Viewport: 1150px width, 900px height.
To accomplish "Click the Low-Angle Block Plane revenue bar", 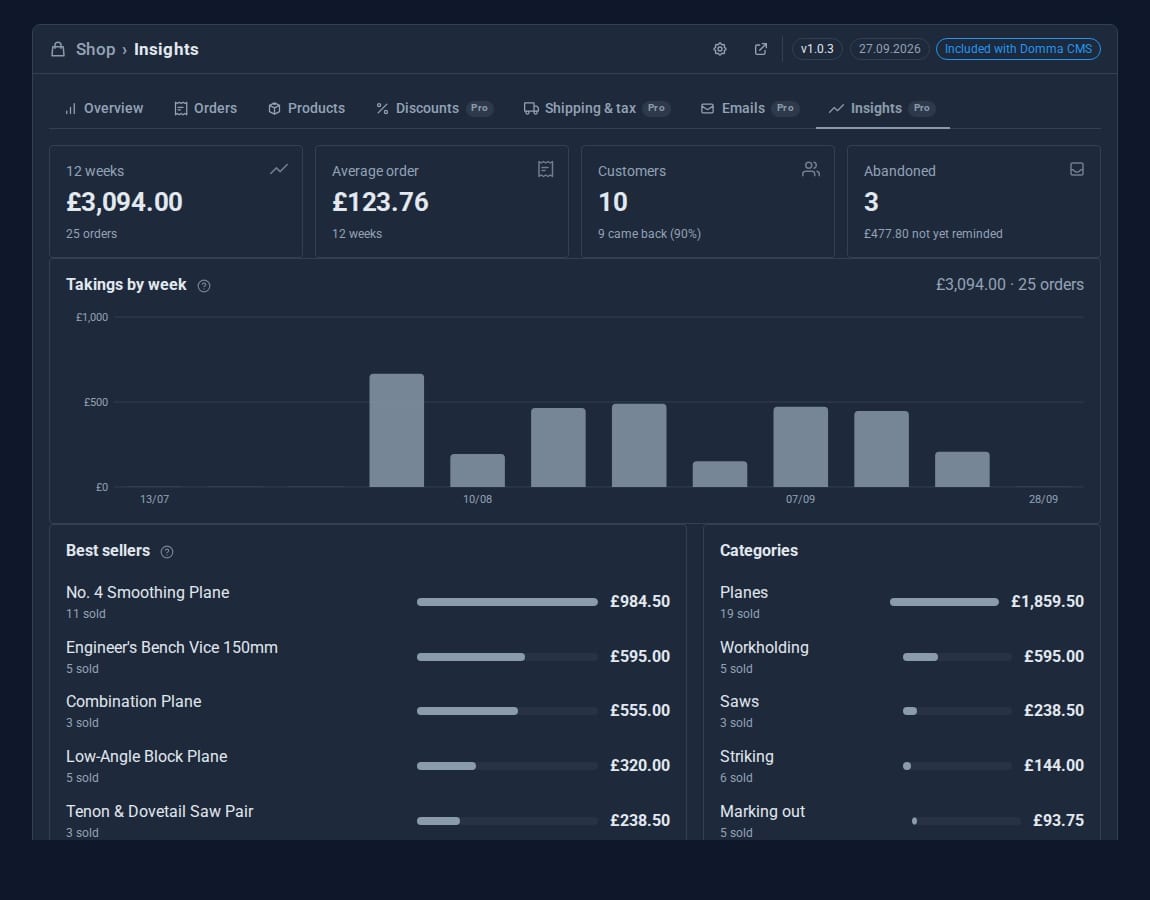I will pyautogui.click(x=508, y=767).
